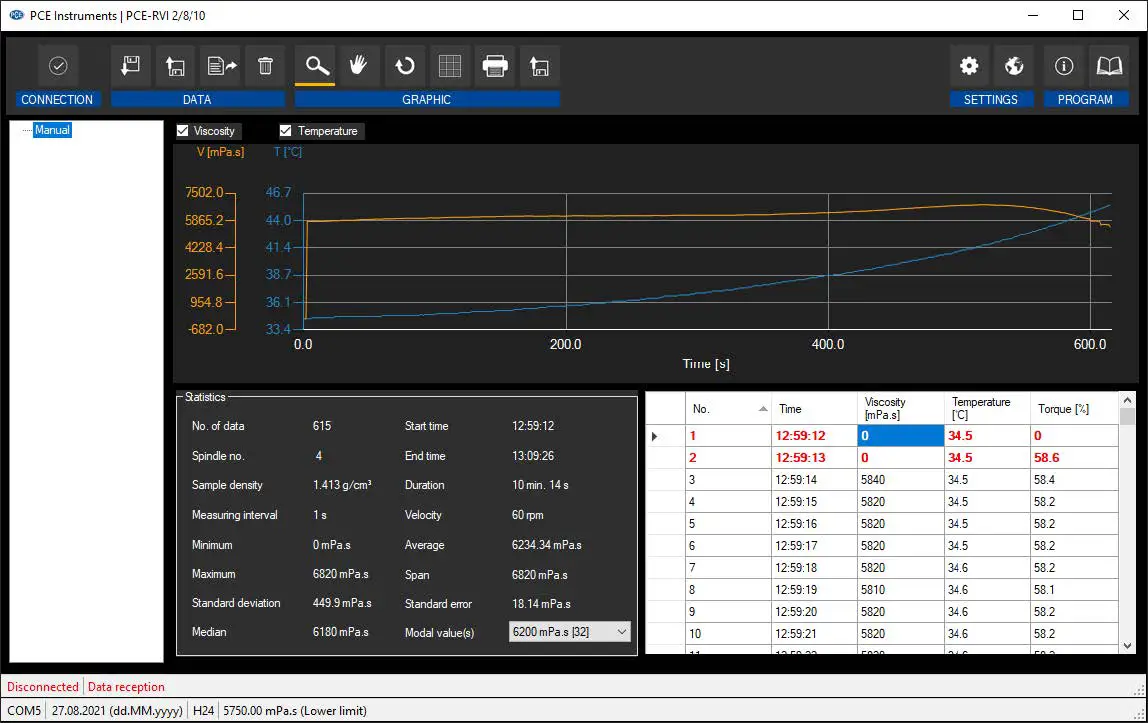The width and height of the screenshot is (1148, 723).
Task: Uncheck the Viscosity checkbox
Action: pos(183,131)
